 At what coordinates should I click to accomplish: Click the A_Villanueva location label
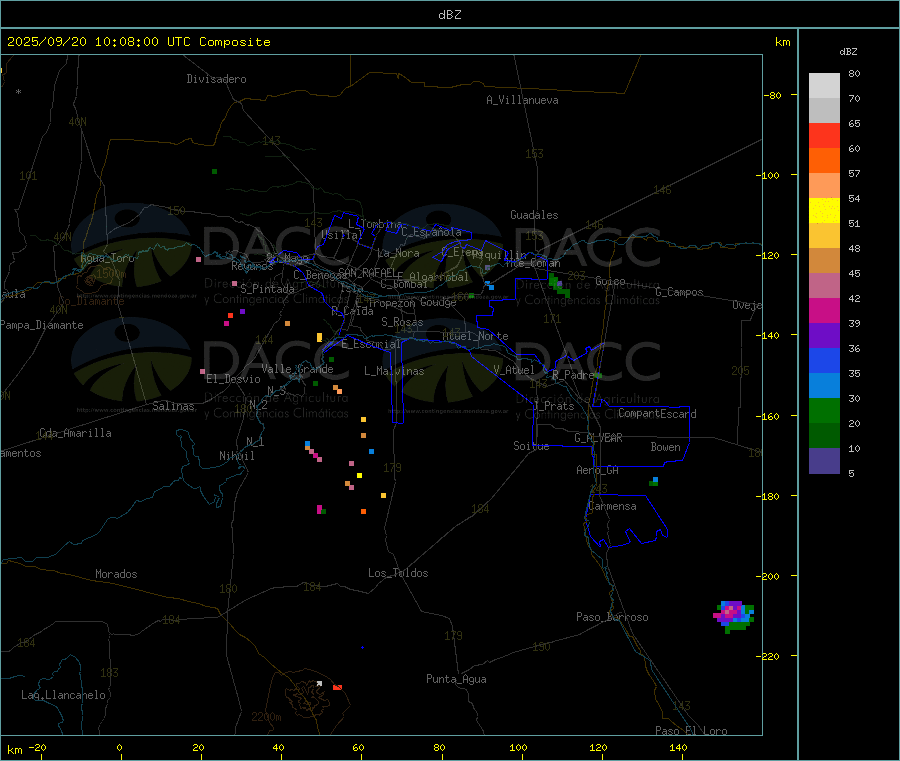(522, 100)
